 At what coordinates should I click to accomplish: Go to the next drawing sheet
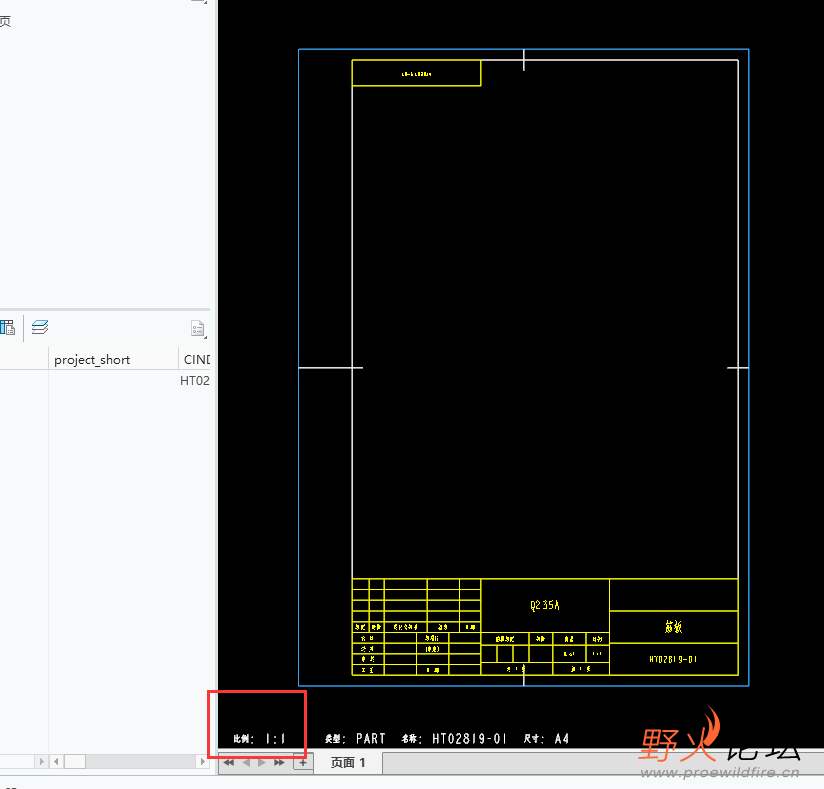pos(262,763)
